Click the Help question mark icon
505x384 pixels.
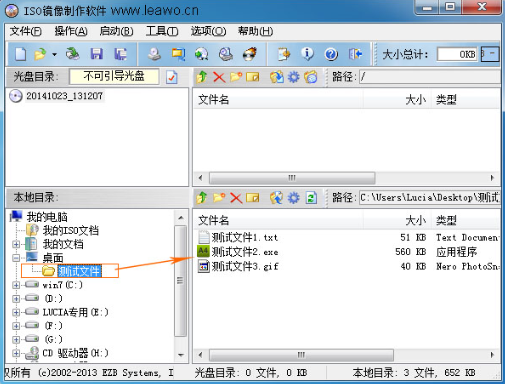(331, 54)
